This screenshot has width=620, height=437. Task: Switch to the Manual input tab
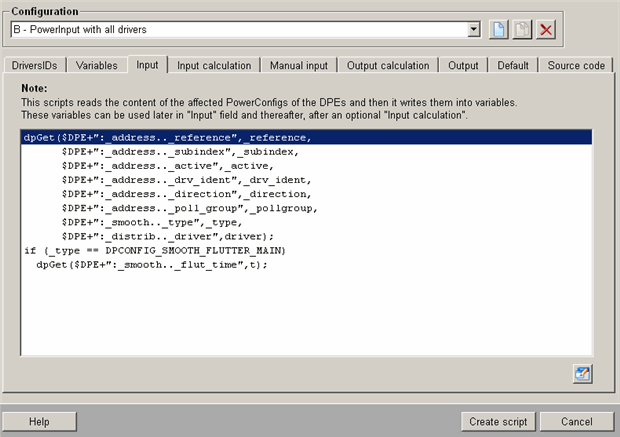pyautogui.click(x=298, y=66)
